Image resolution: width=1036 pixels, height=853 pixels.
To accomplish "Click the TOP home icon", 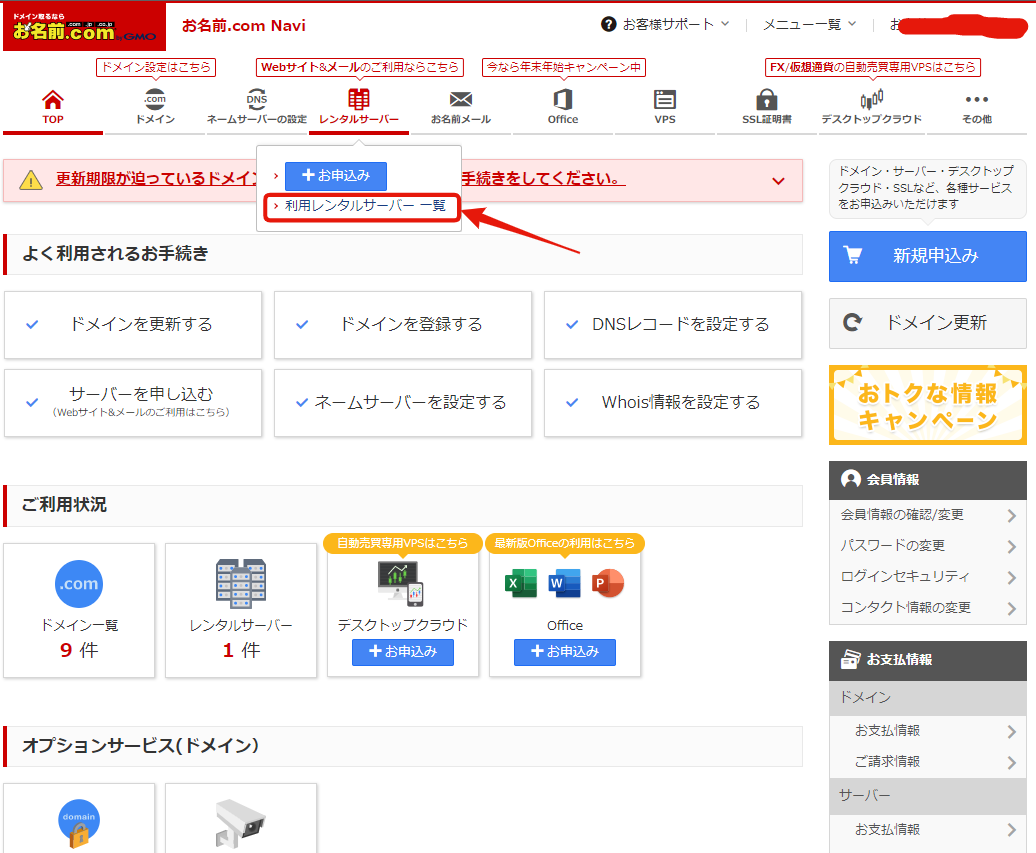I will [x=53, y=100].
